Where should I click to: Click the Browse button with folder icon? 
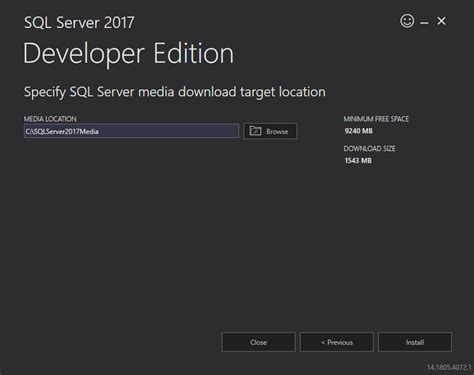[x=270, y=131]
